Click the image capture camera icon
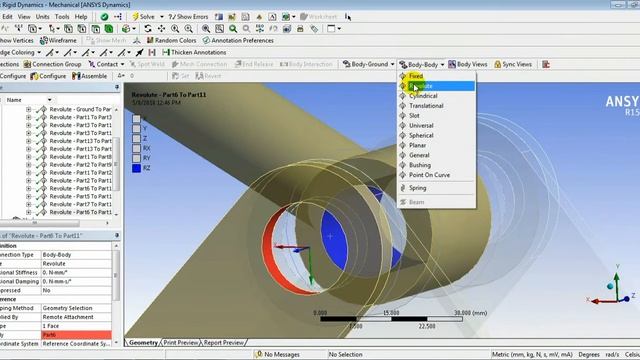 point(287,29)
